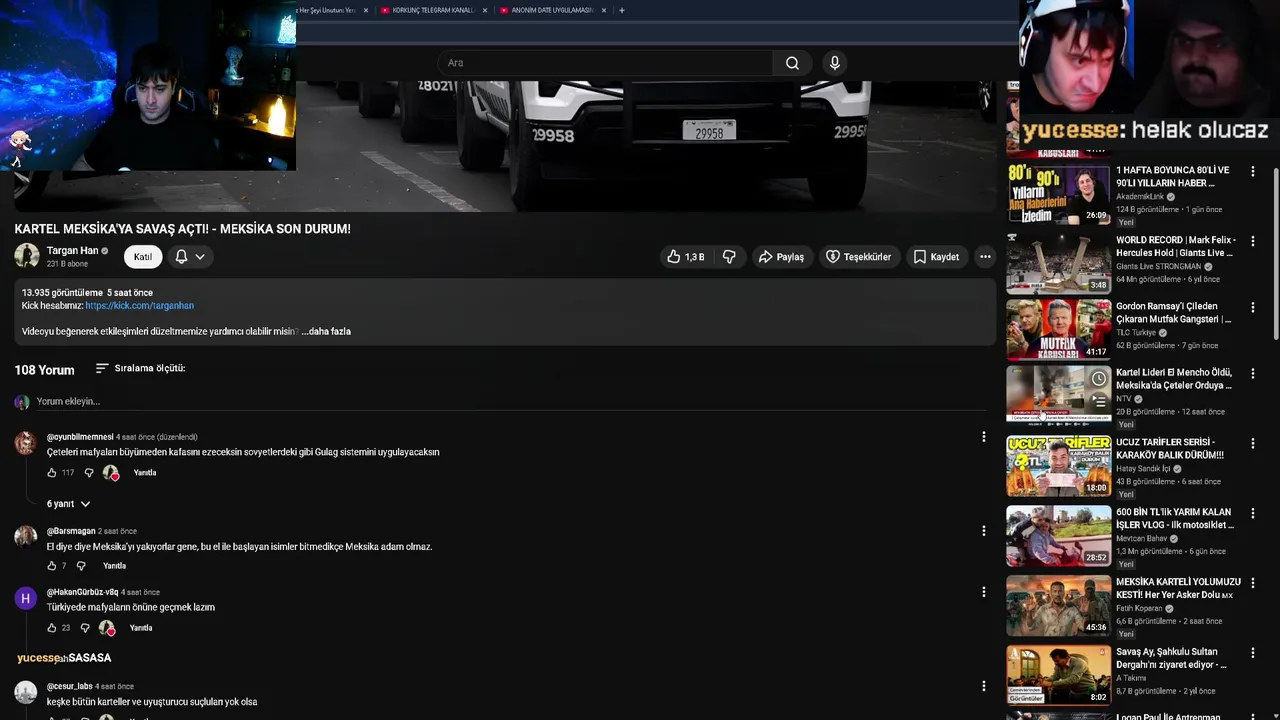Open menu for 600 BİN TL'lik video
1280x720 pixels.
(x=1252, y=513)
